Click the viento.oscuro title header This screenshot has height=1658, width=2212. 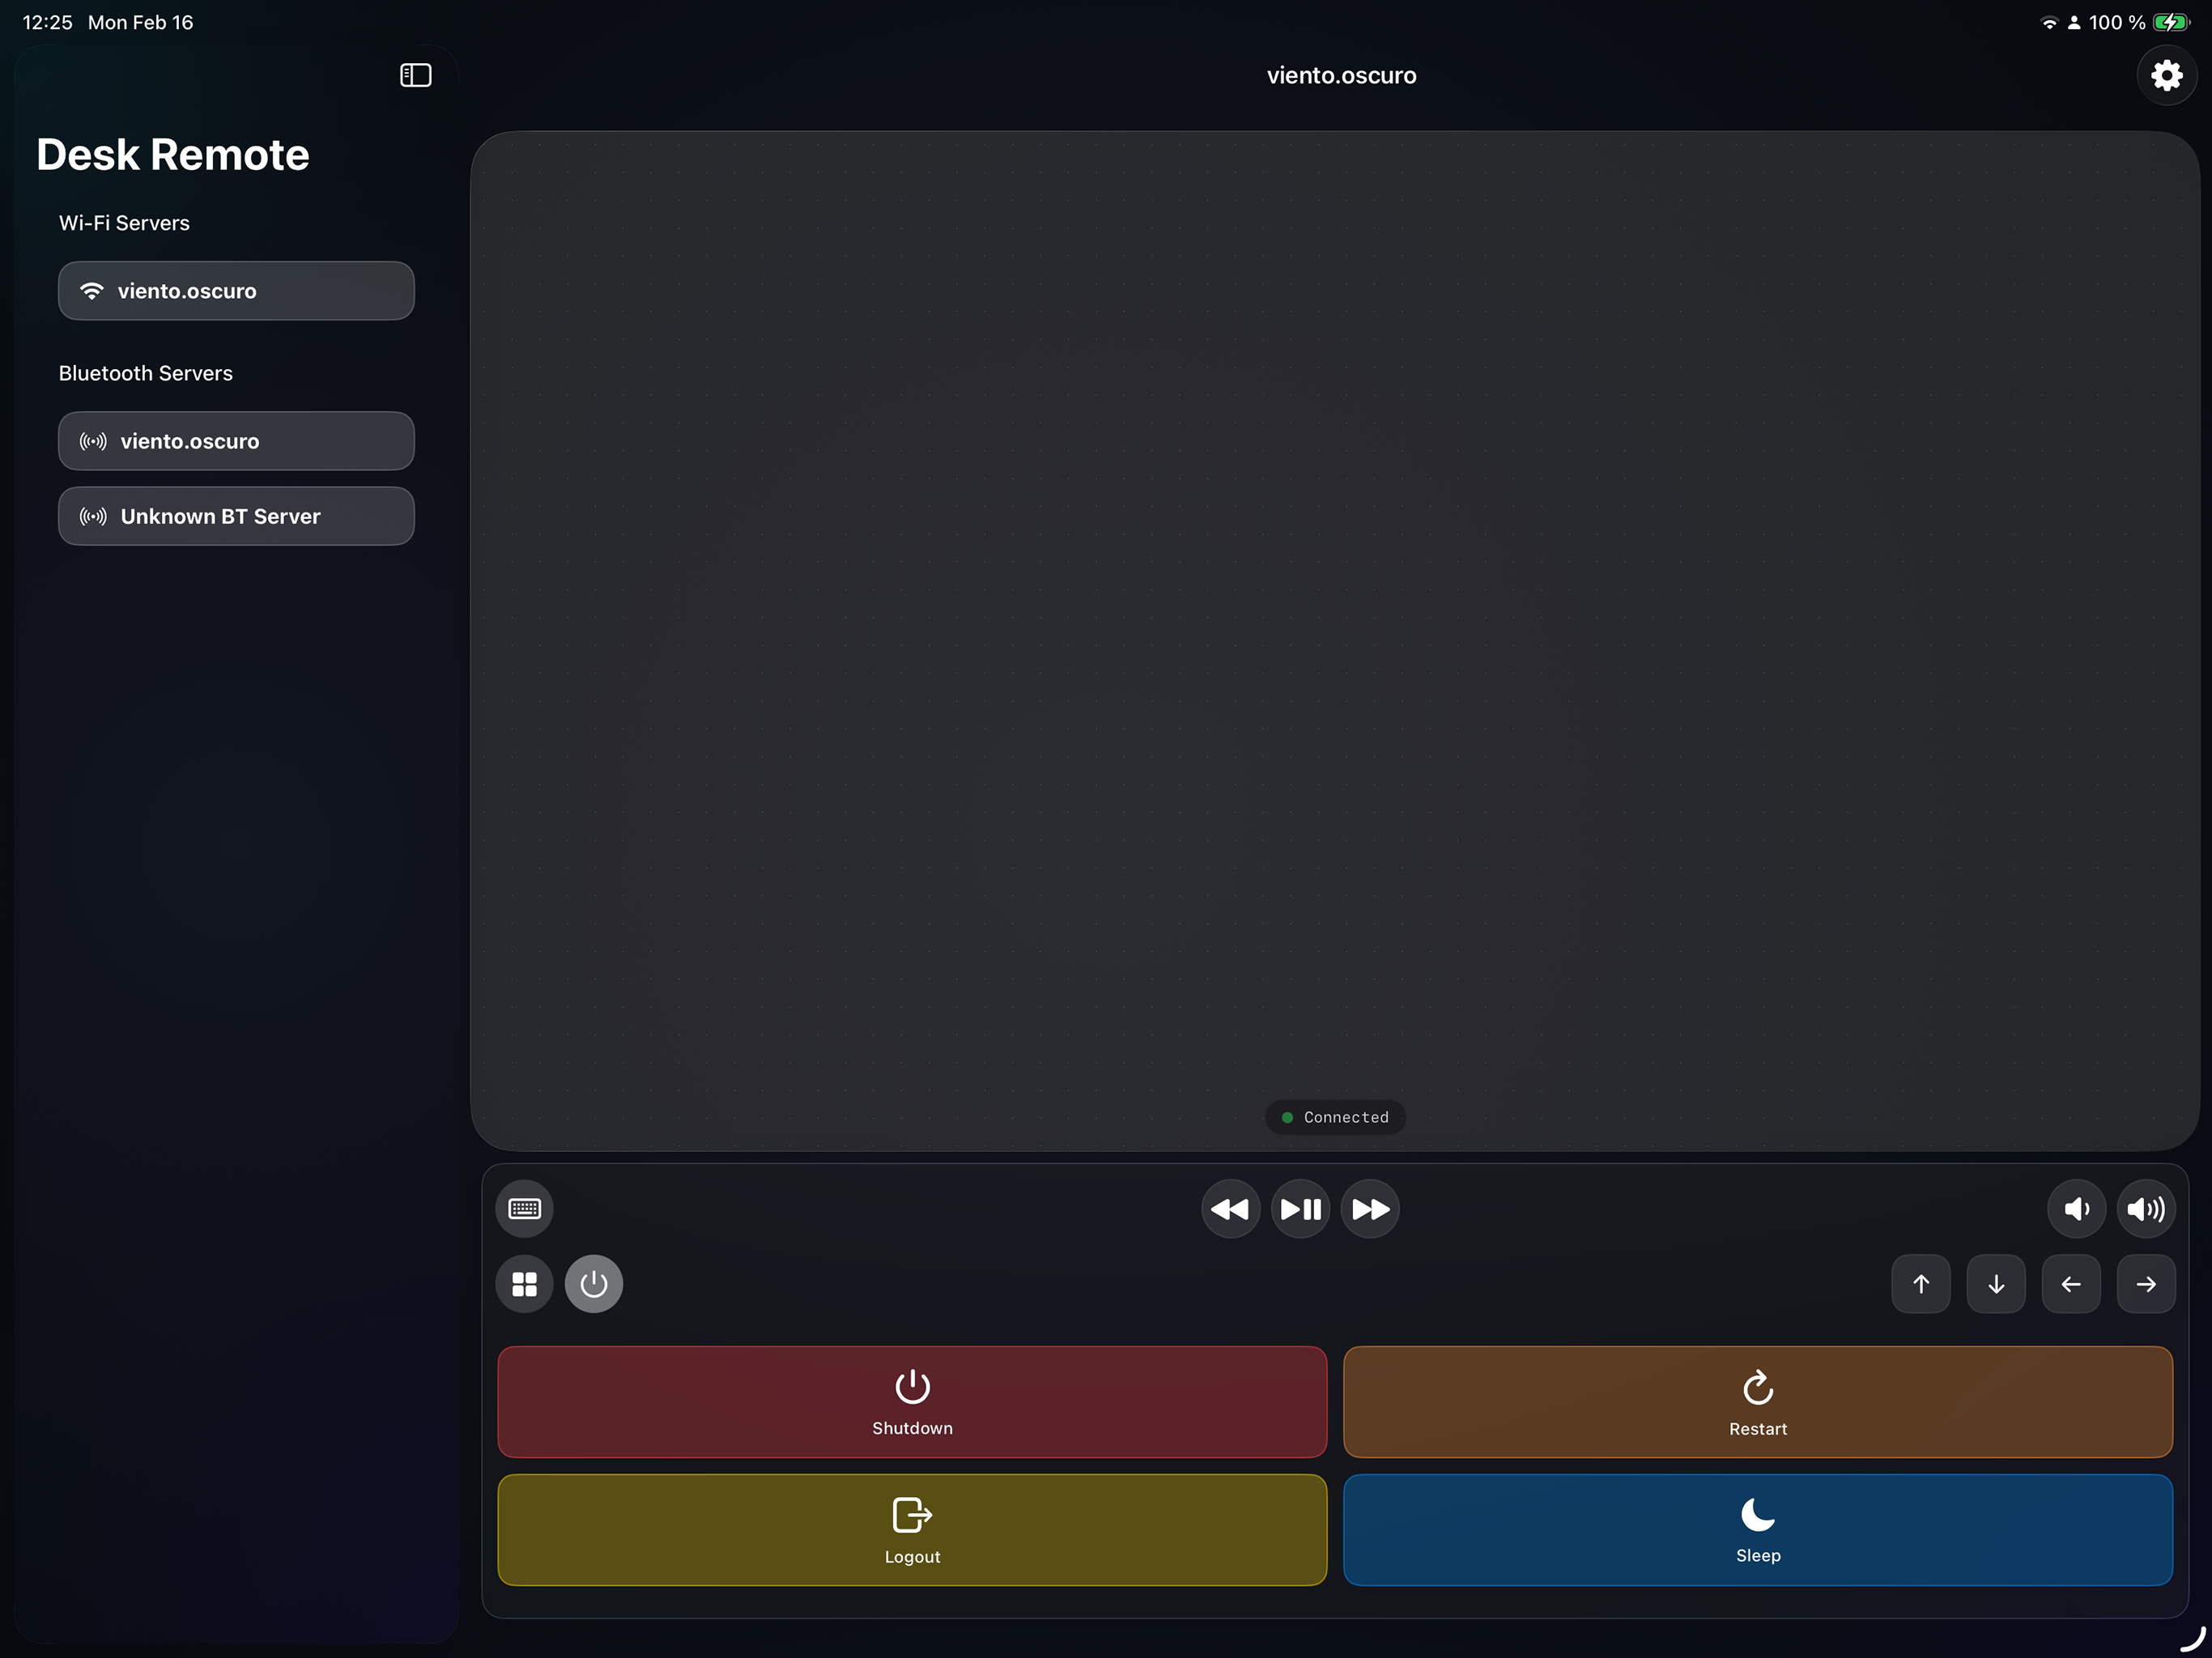pyautogui.click(x=1341, y=75)
